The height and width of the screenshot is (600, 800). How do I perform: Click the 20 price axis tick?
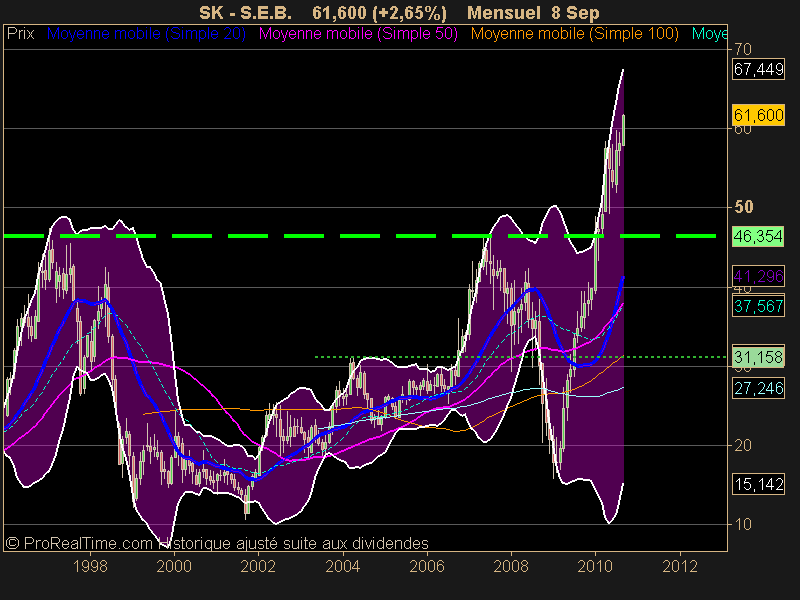743,445
